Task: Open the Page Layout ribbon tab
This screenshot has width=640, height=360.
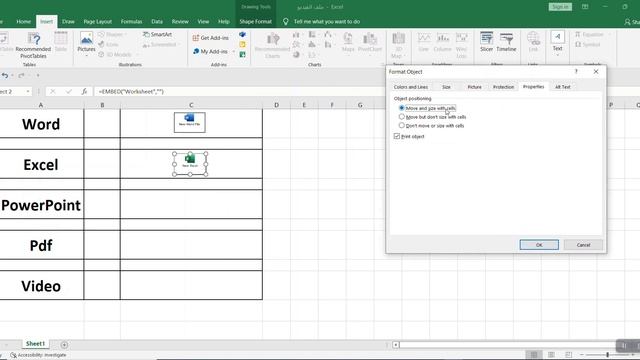Action: tap(98, 22)
